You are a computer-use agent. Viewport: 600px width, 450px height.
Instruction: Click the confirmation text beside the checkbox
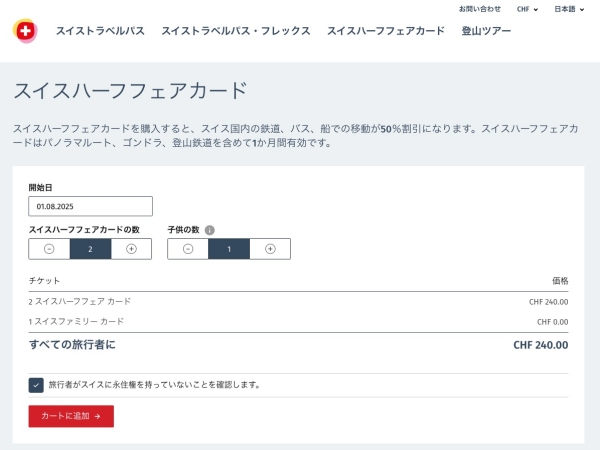[154, 385]
